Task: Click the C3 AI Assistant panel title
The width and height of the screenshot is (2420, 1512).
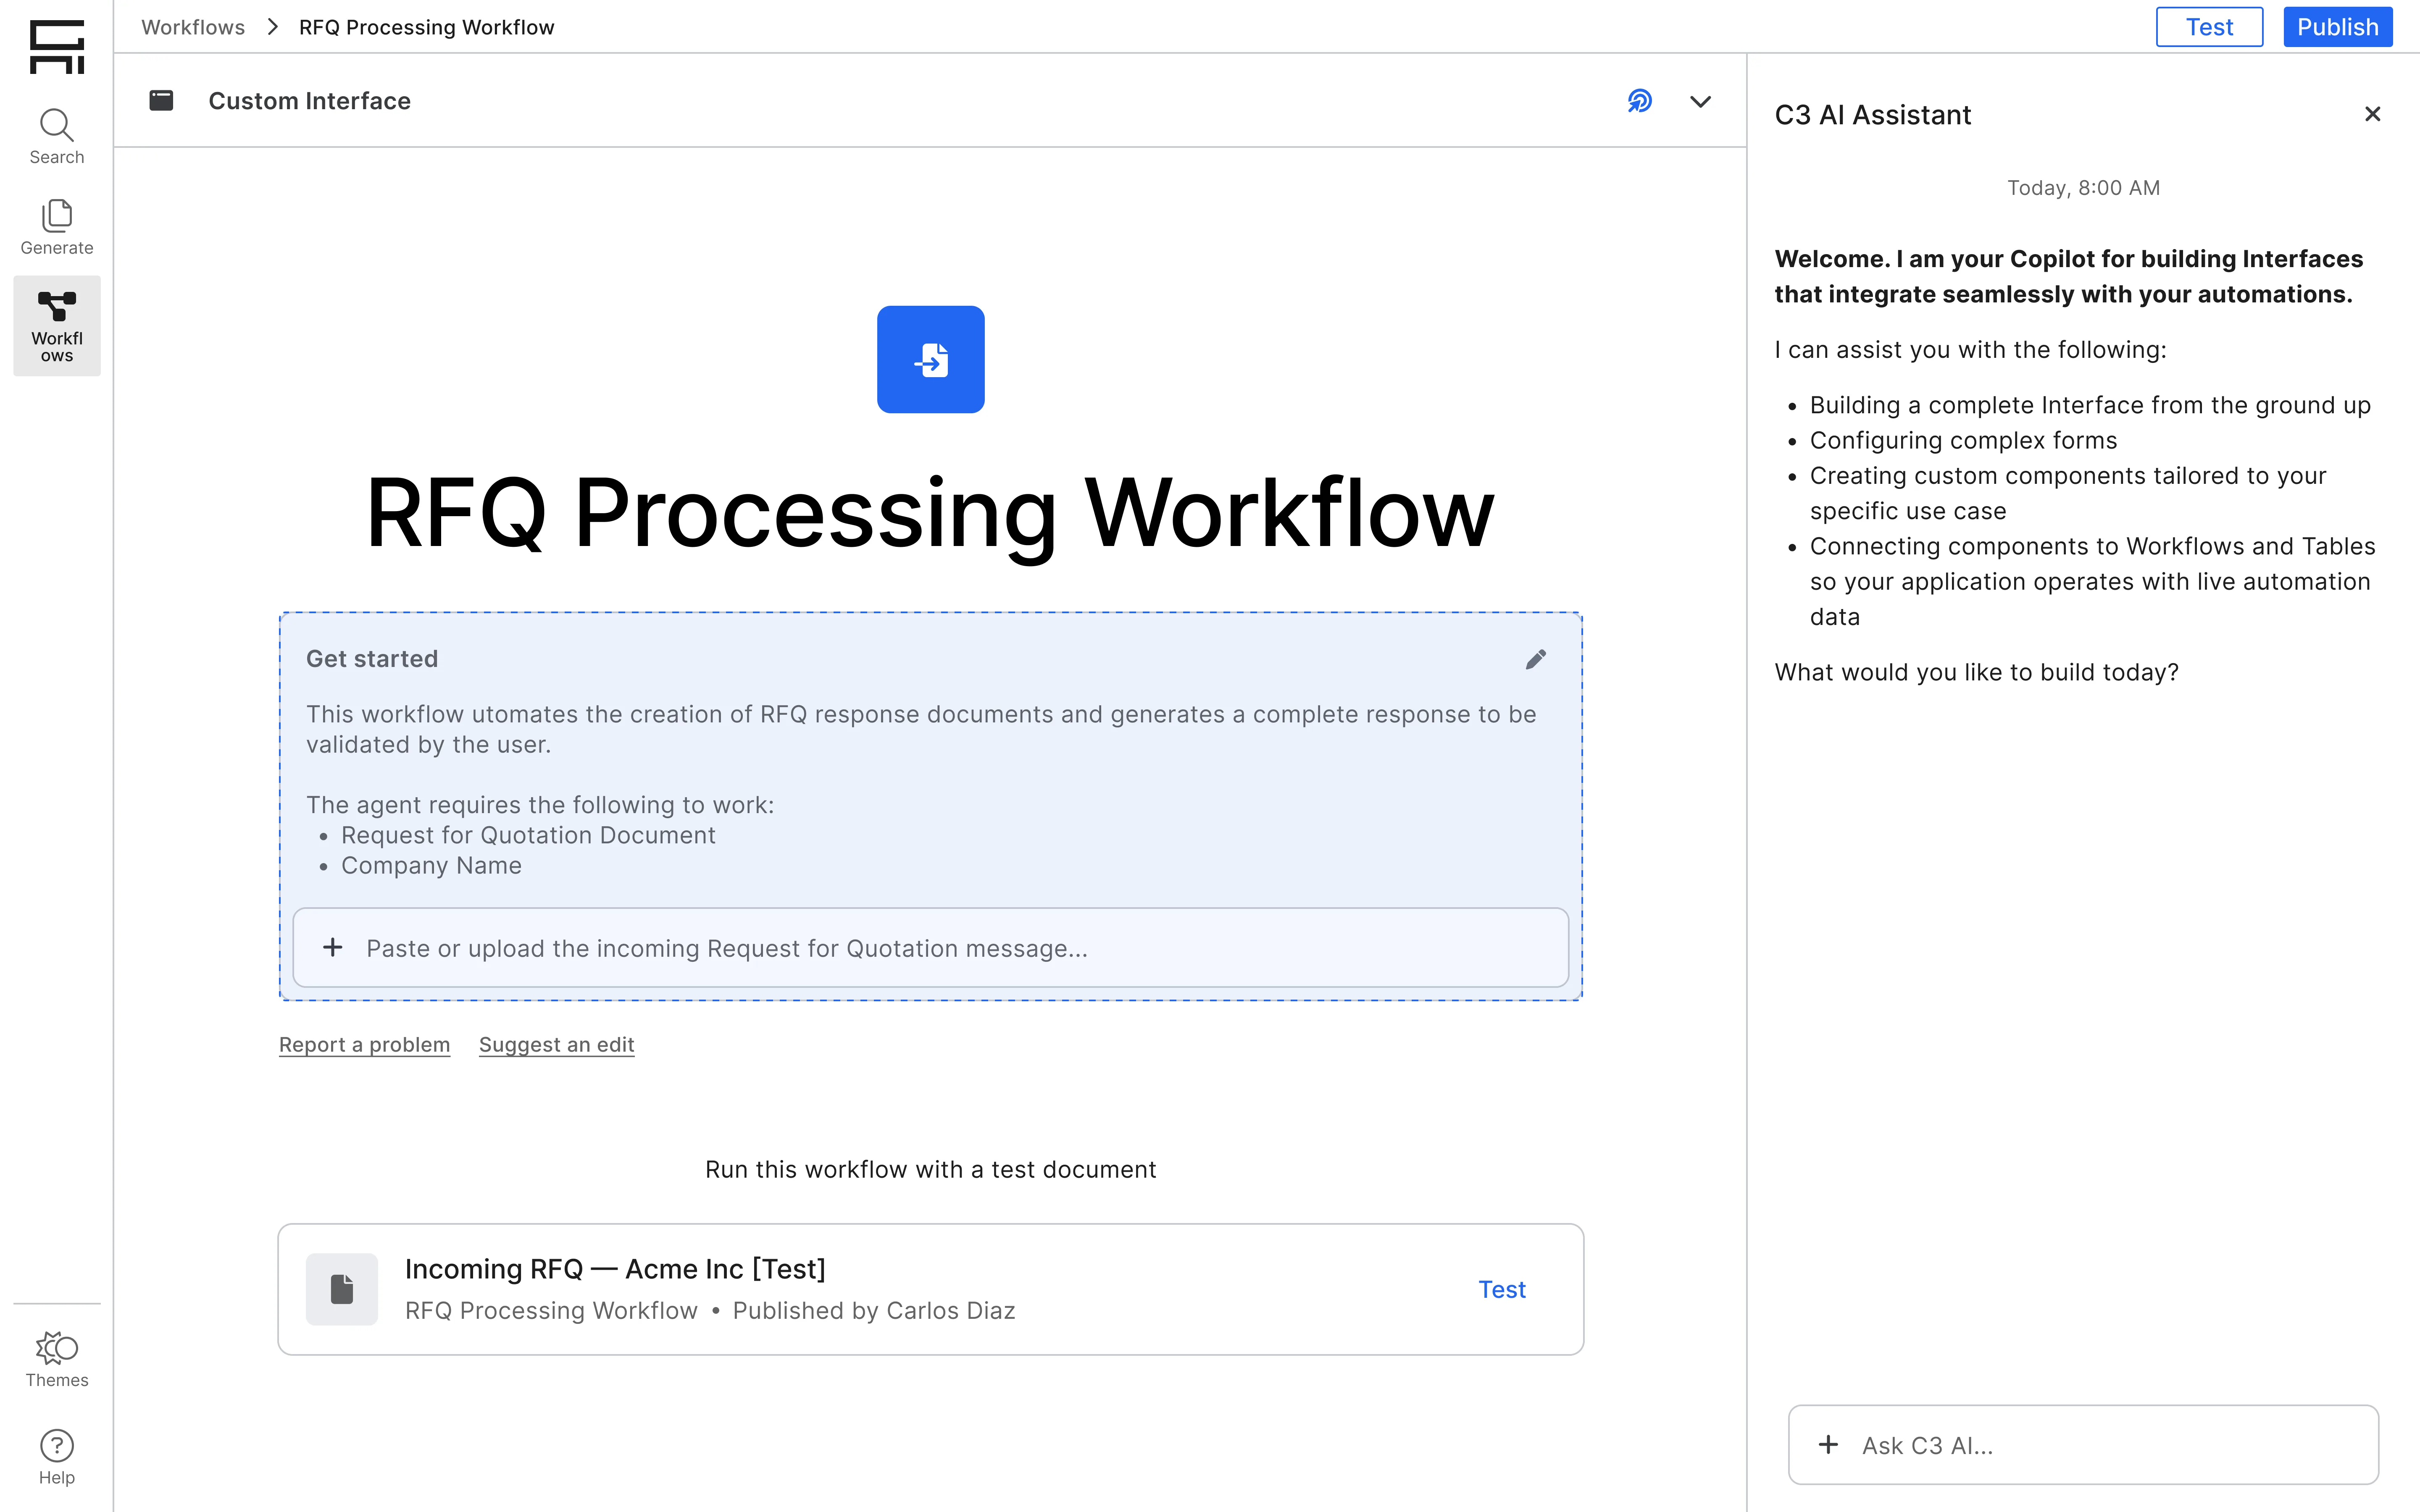Action: click(x=1872, y=115)
